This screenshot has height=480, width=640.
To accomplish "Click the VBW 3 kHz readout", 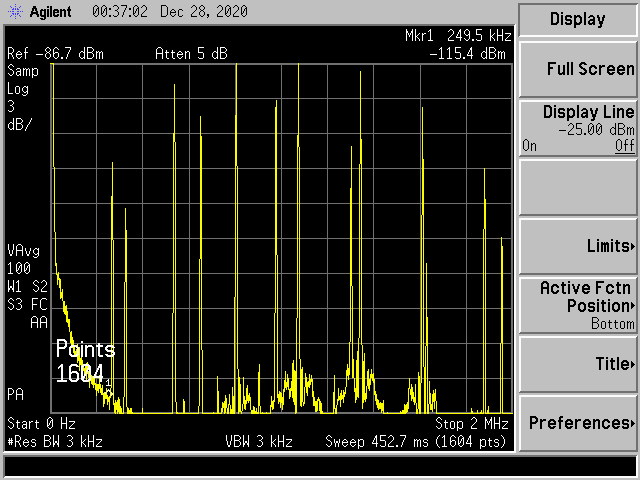I will (259, 441).
